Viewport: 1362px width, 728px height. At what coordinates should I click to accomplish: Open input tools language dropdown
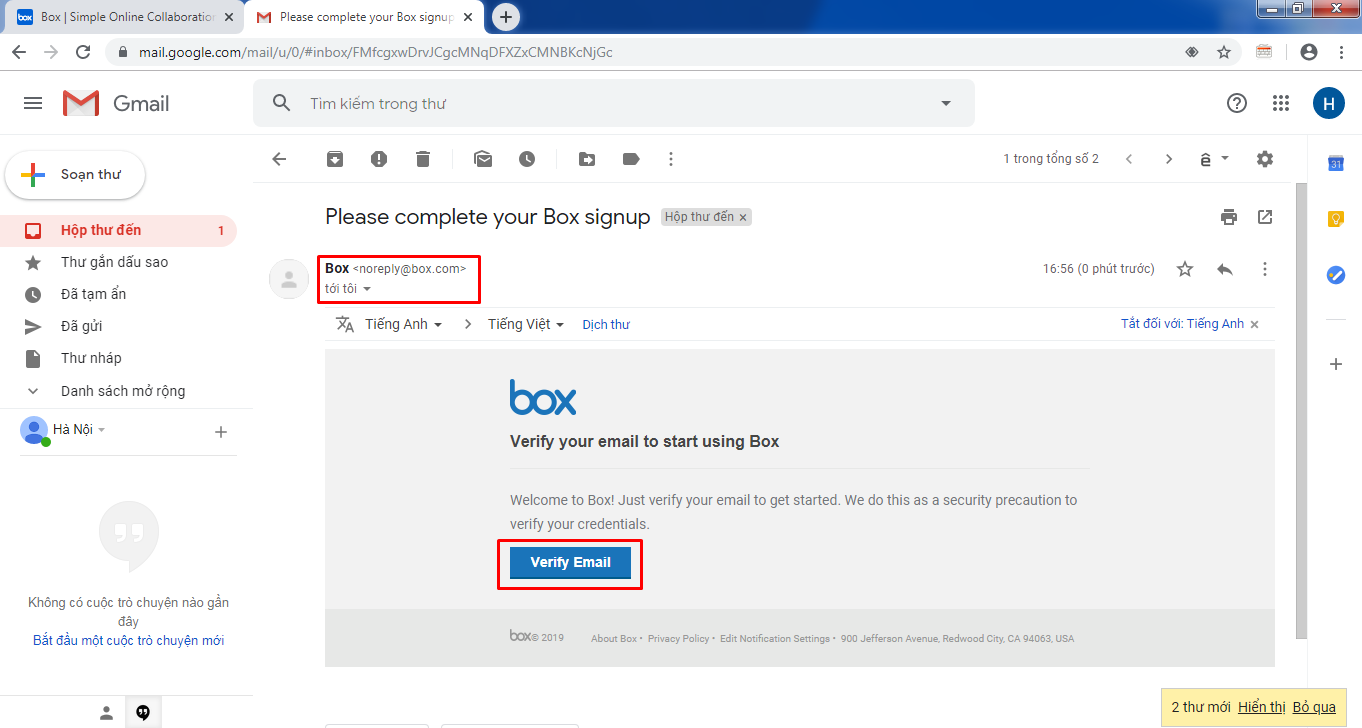[x=1214, y=159]
